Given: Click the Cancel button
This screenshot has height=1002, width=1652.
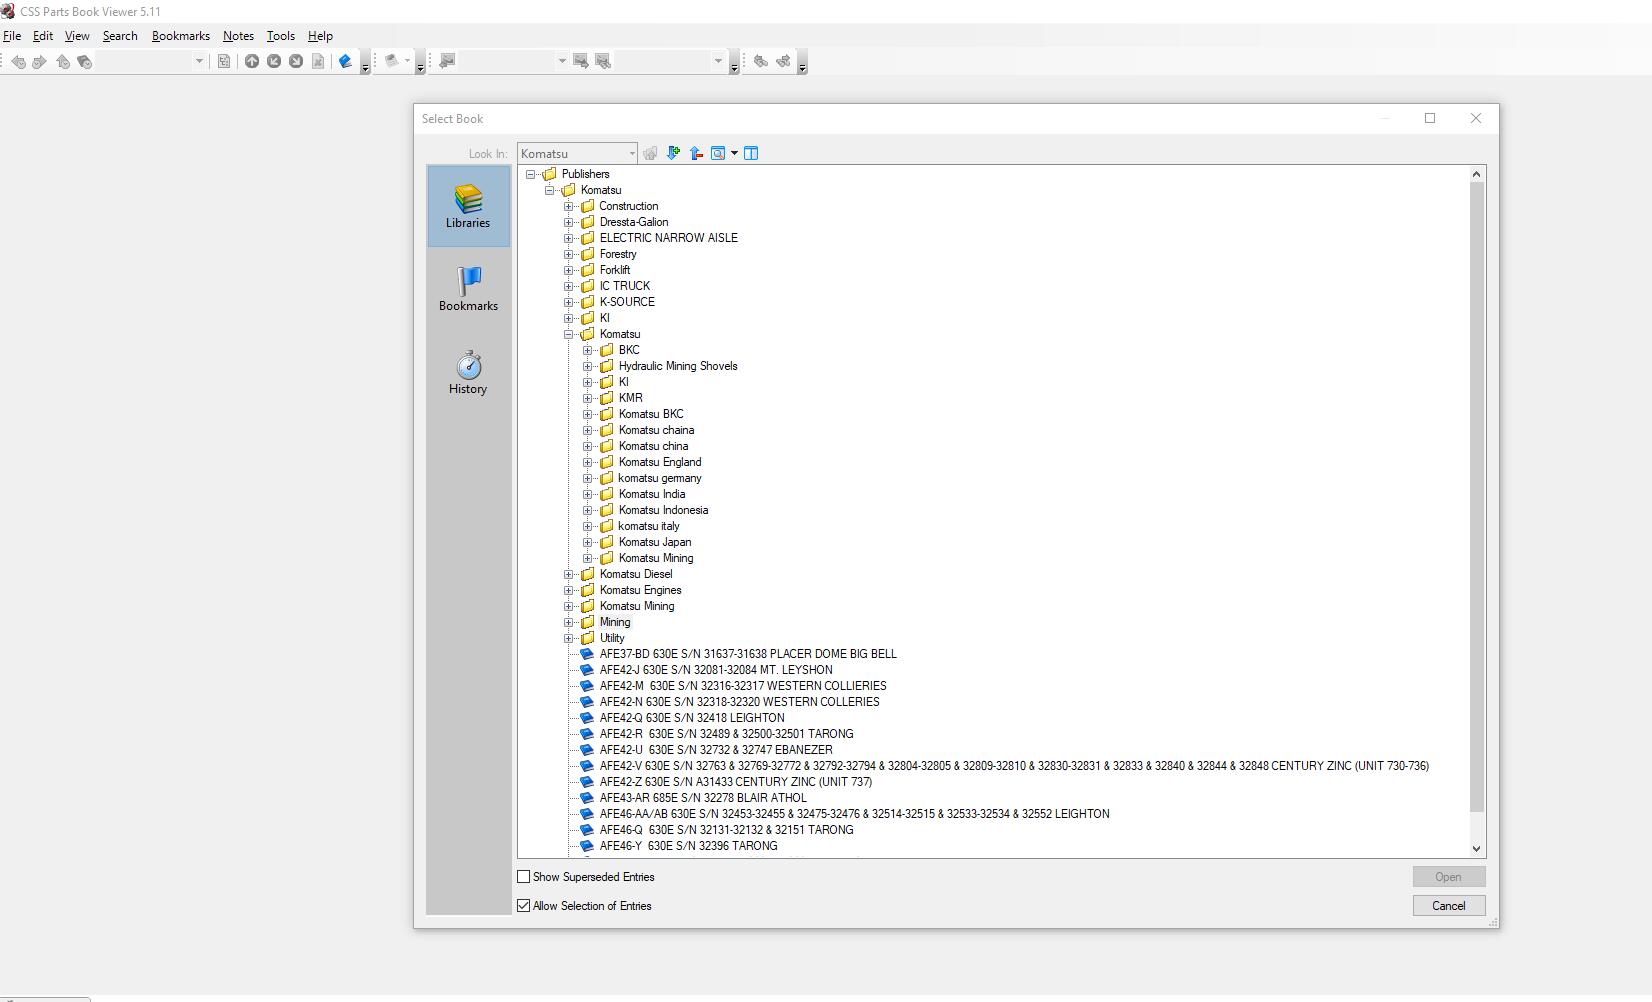Looking at the screenshot, I should [x=1448, y=906].
